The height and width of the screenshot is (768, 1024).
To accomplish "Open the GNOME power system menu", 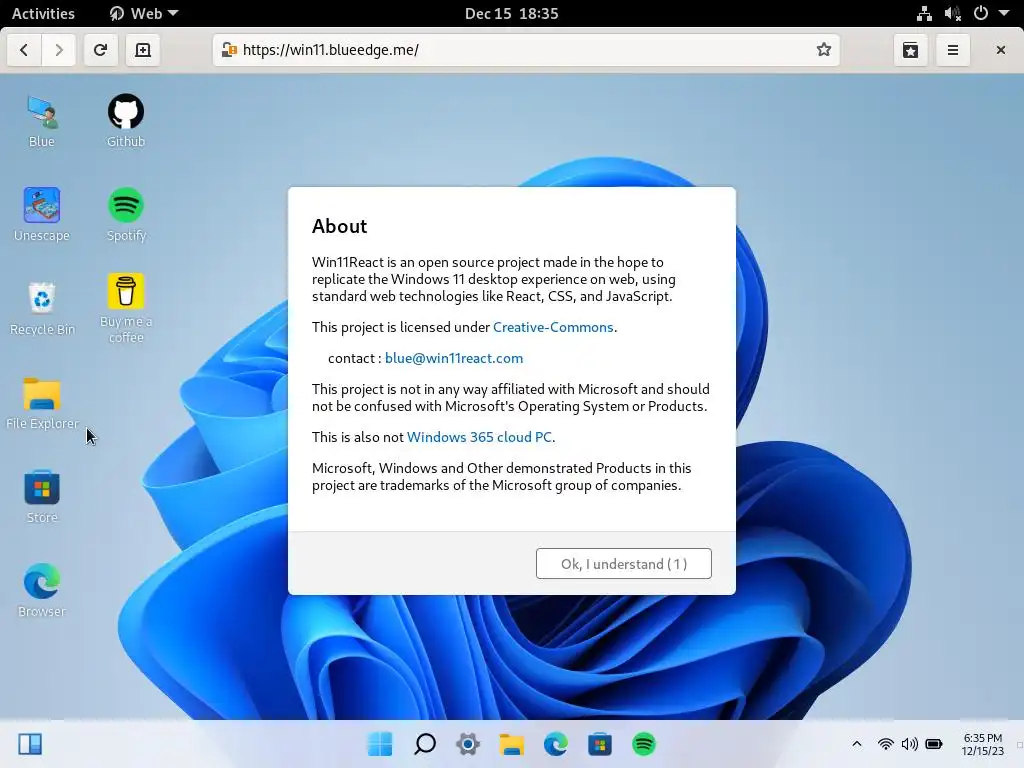I will pos(981,13).
